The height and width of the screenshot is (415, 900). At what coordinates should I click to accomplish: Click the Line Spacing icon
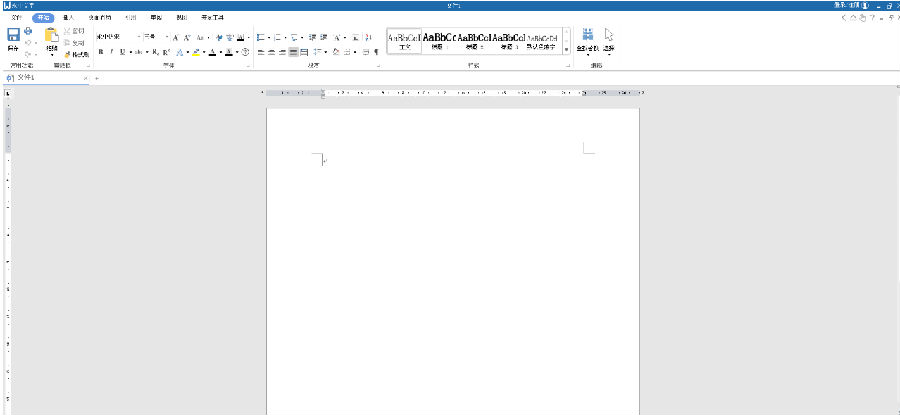pyautogui.click(x=317, y=52)
